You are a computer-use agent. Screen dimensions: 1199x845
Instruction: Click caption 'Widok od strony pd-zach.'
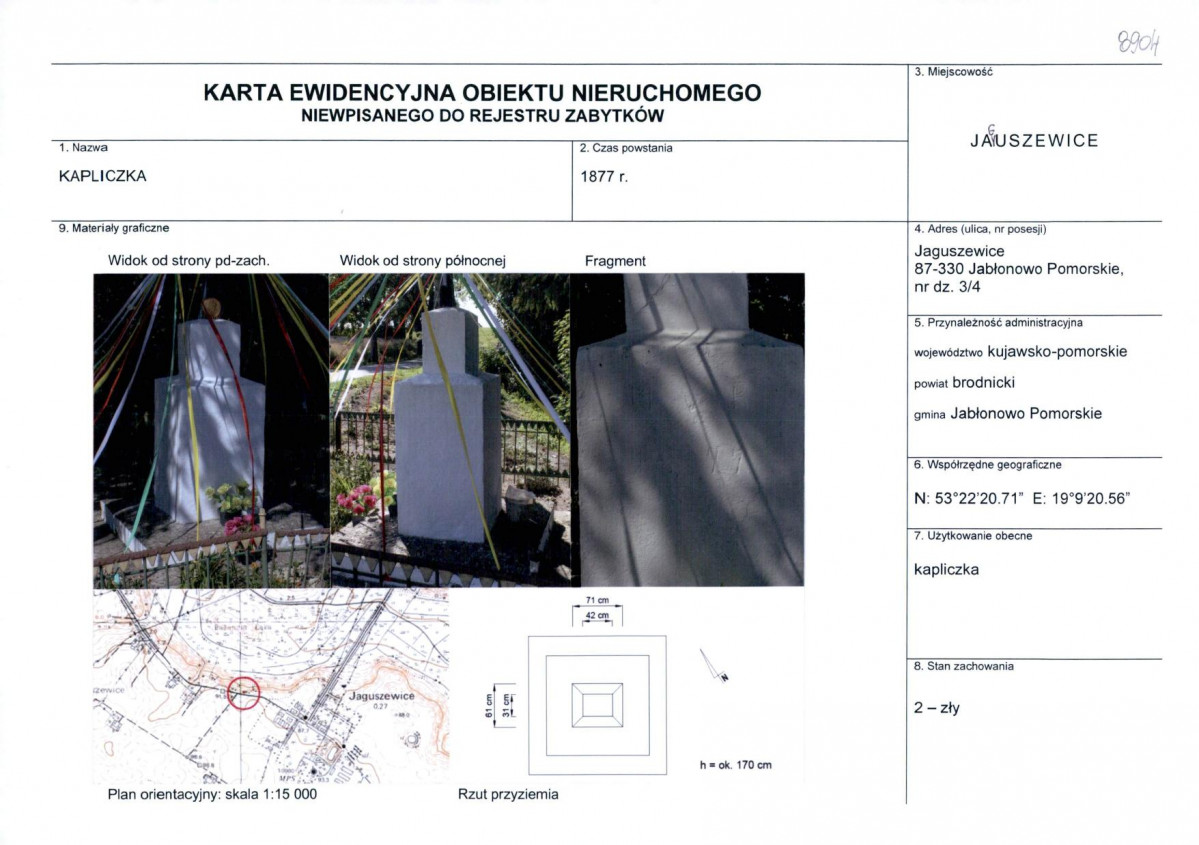(x=189, y=261)
